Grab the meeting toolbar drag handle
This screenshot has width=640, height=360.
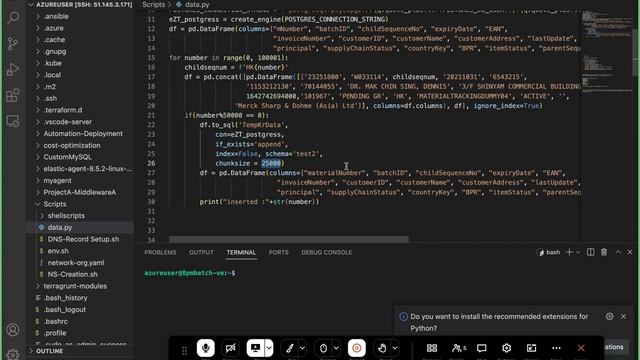[x=184, y=350]
